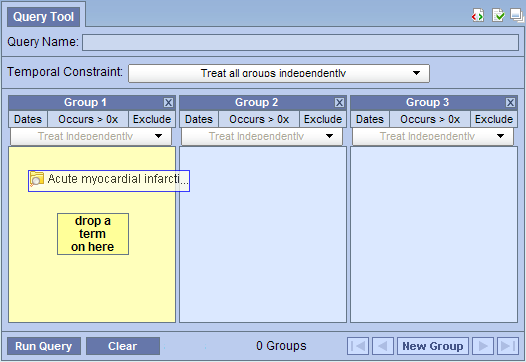Click inside the Query Name field

pos(301,43)
